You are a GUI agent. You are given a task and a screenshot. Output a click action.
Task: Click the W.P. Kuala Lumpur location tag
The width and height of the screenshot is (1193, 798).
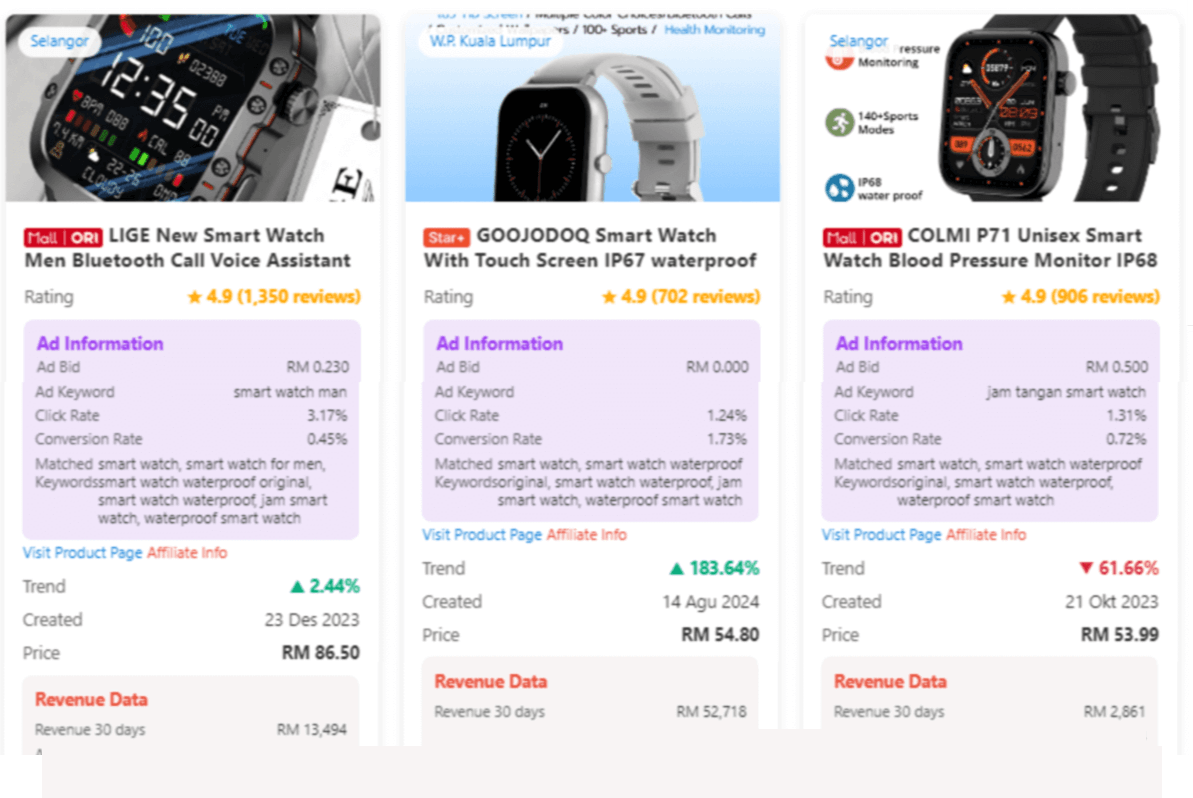point(490,41)
